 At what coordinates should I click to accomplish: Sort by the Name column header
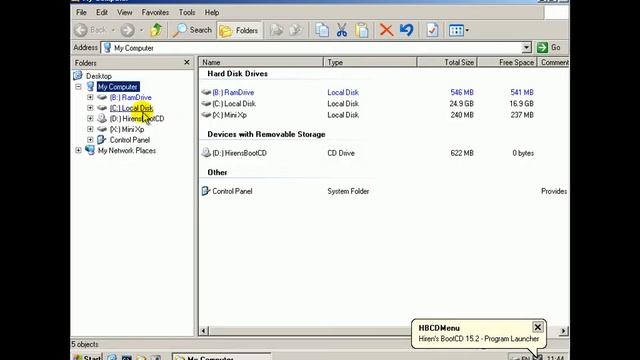pos(261,62)
